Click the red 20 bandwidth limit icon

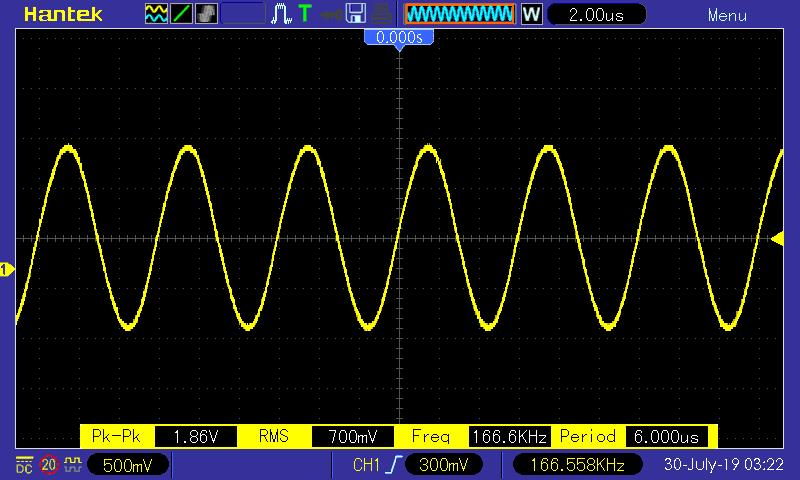(x=49, y=465)
